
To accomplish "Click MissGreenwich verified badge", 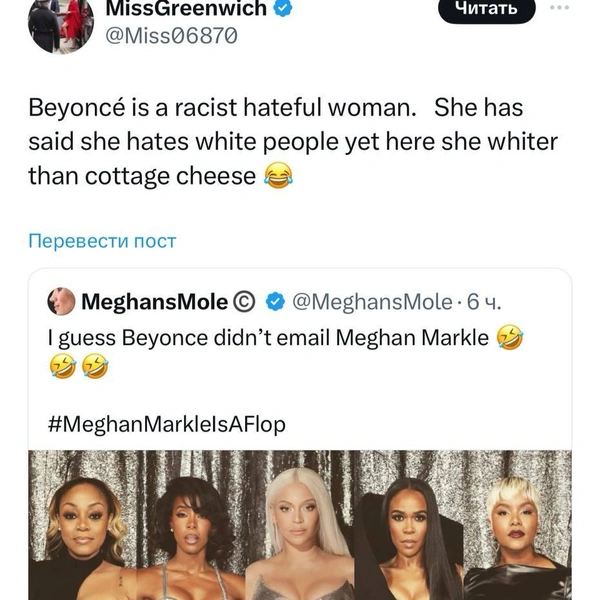I will [282, 8].
